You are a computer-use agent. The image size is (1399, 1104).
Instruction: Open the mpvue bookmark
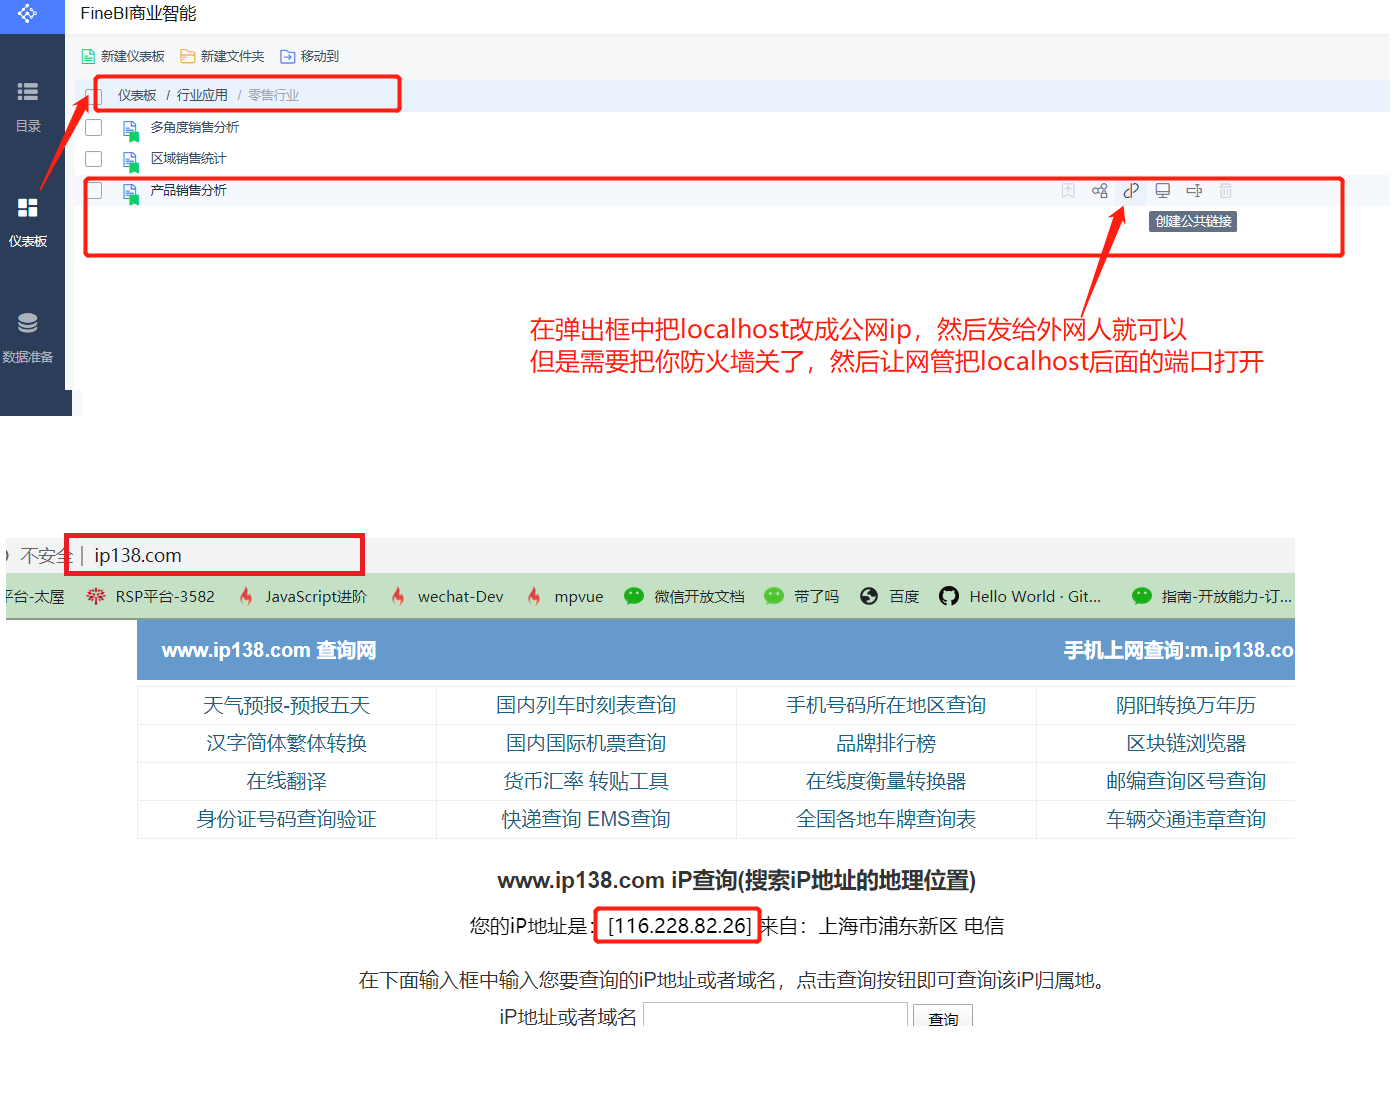pyautogui.click(x=565, y=596)
